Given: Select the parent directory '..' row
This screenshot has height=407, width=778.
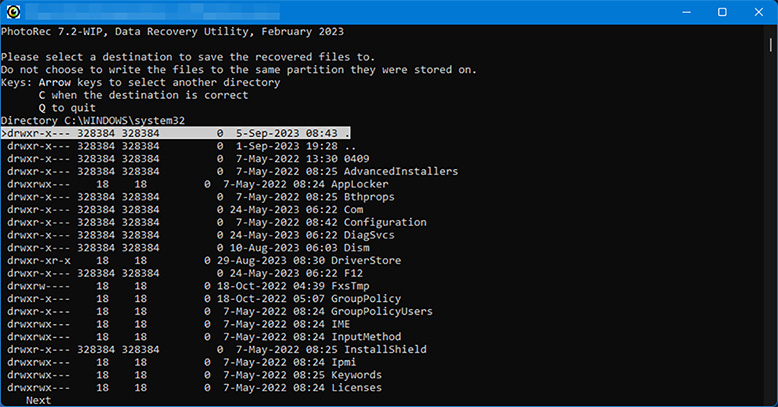Looking at the screenshot, I should coord(181,146).
